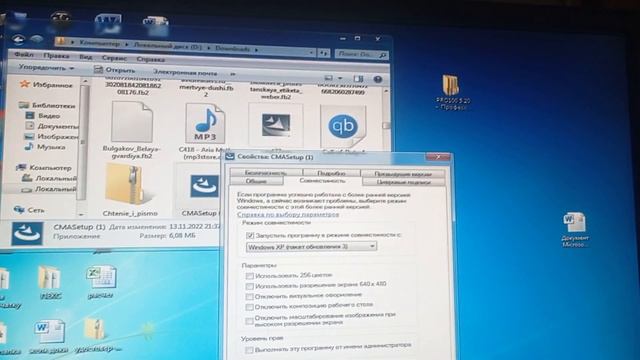640x360 pixels.
Task: Select the MP3 audio file icon
Action: coord(205,123)
